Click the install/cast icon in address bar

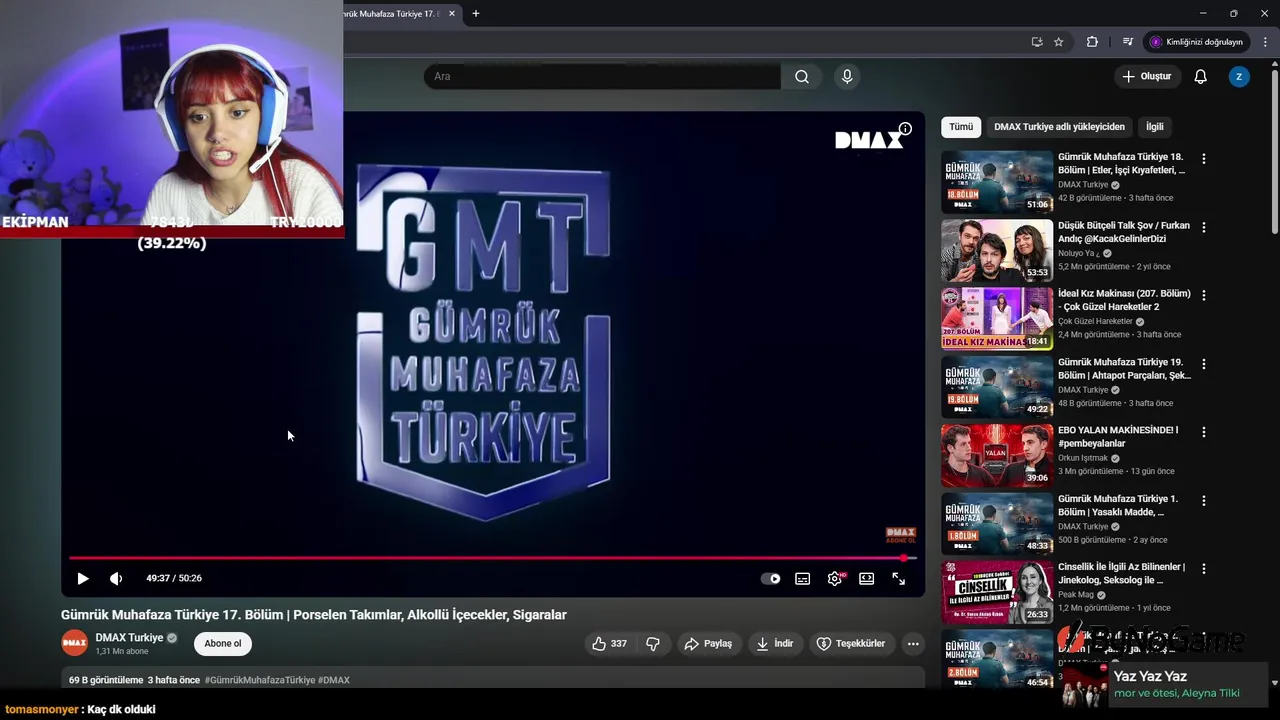coord(1037,42)
